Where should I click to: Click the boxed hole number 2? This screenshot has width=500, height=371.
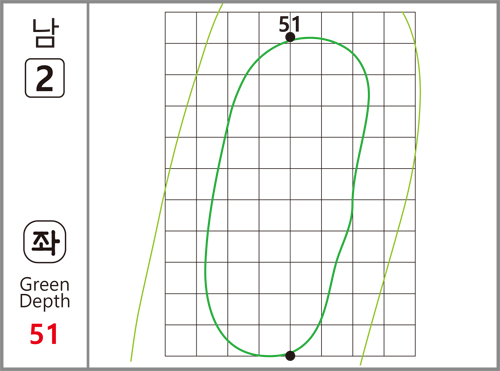click(x=45, y=78)
